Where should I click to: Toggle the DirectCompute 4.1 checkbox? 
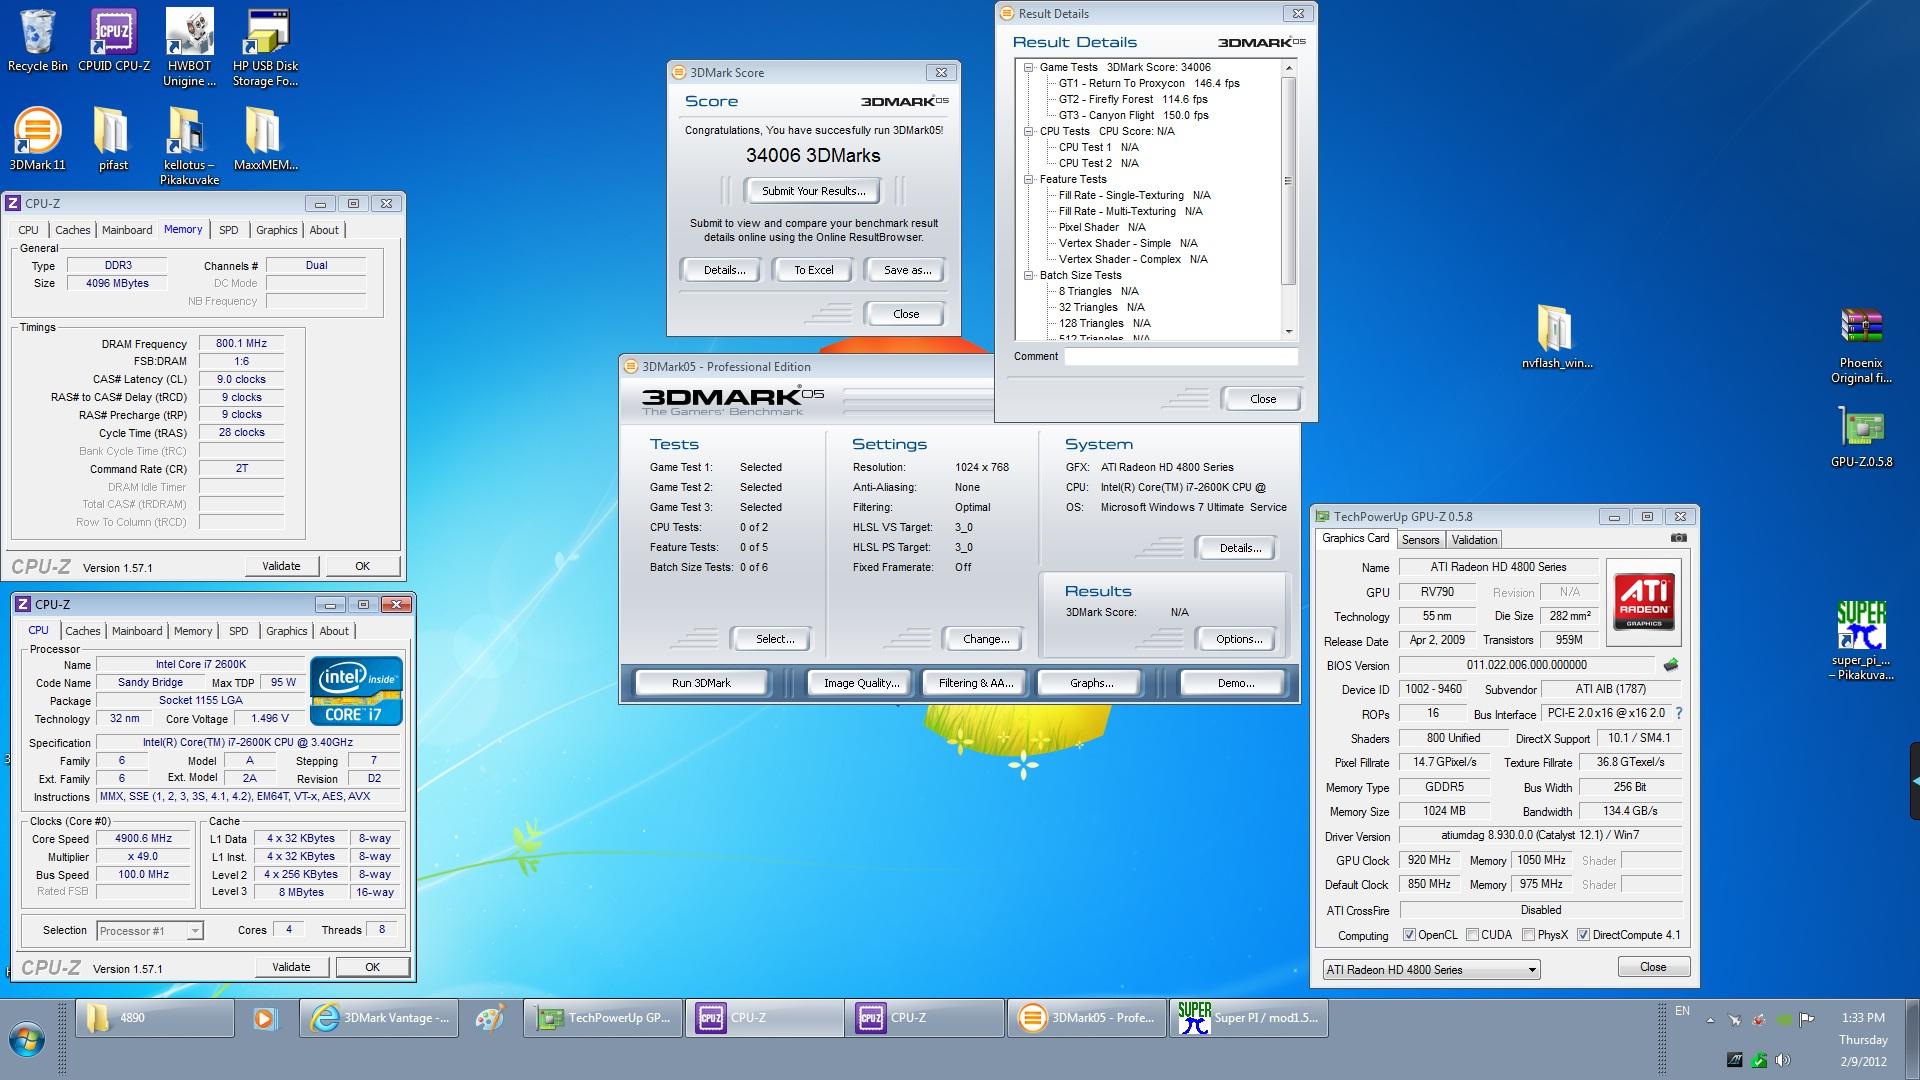[1583, 935]
